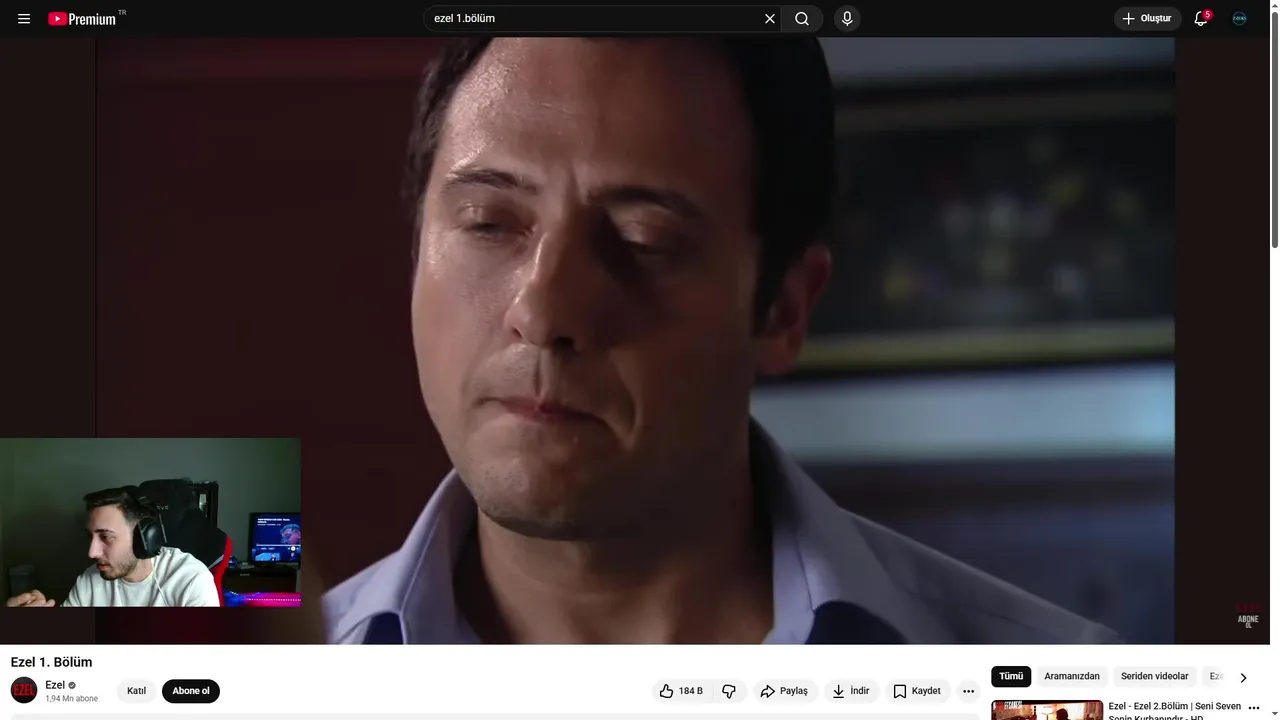Click the video title 'Ezel 1. Bölüm'
The height and width of the screenshot is (720, 1280).
coord(51,662)
